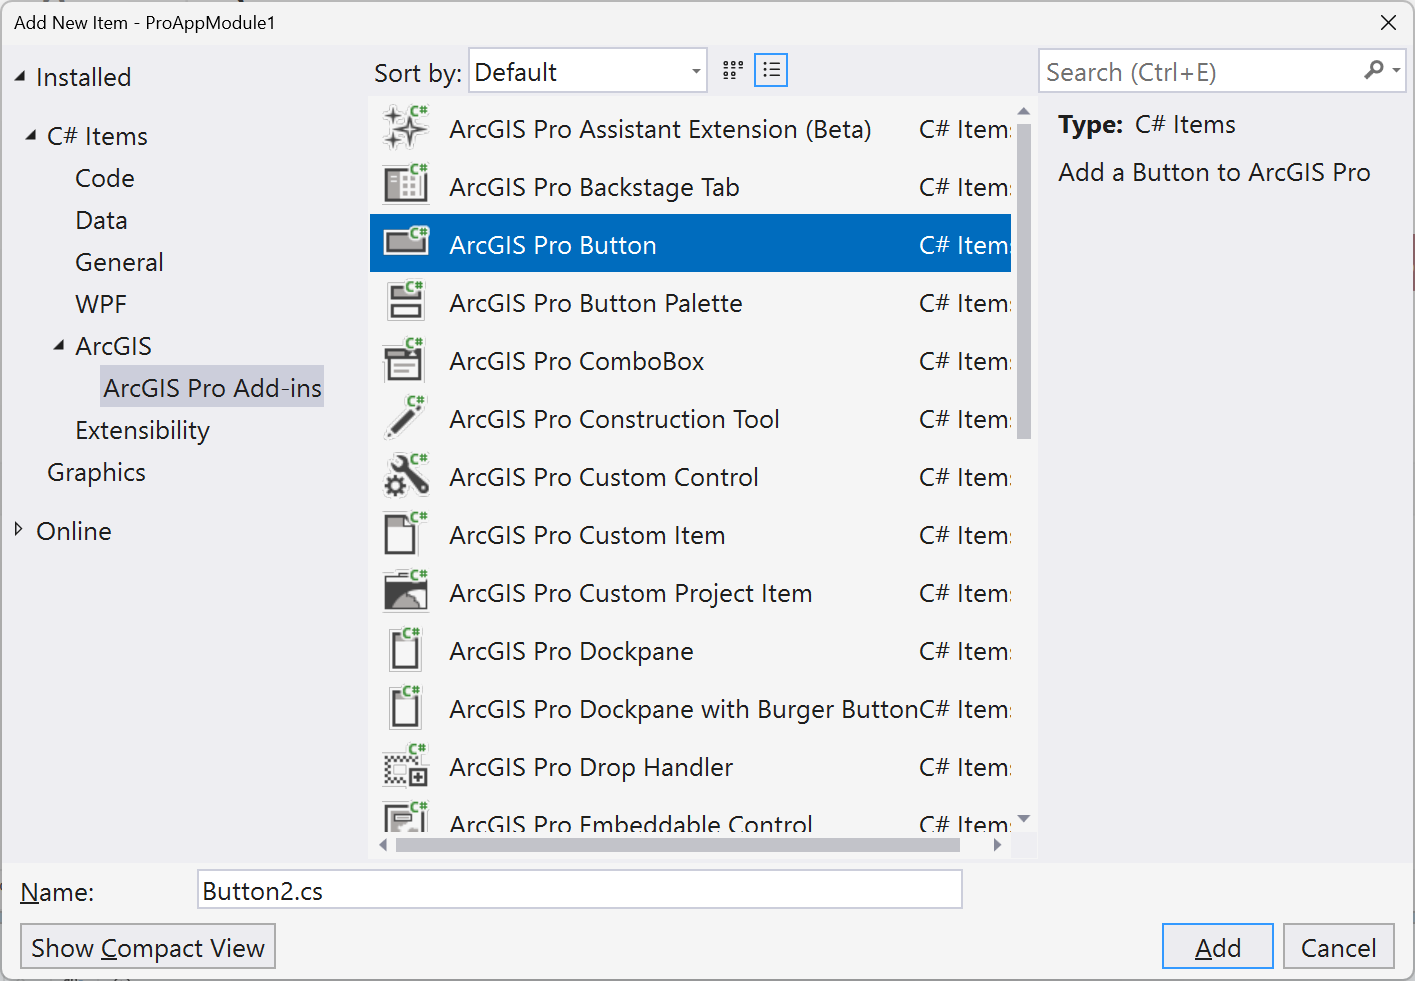Image resolution: width=1415 pixels, height=981 pixels.
Task: Open the search options dropdown arrow
Action: (x=1396, y=70)
